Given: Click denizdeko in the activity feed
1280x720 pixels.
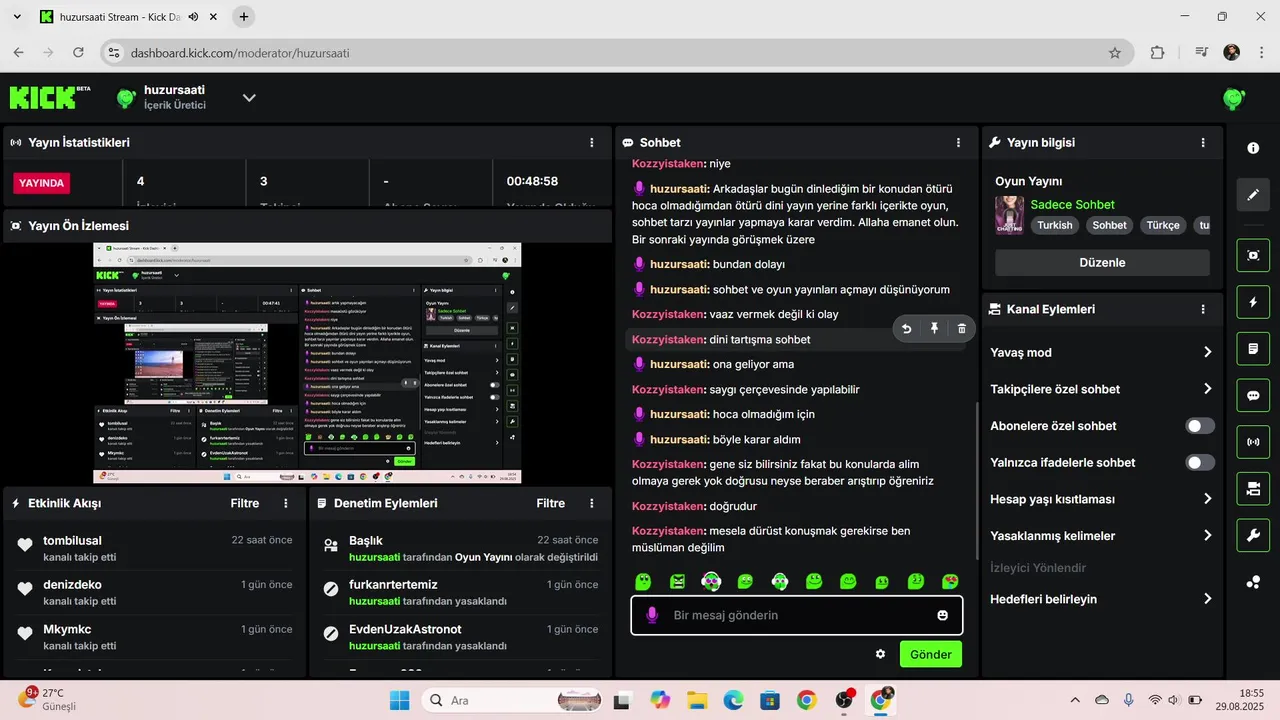Looking at the screenshot, I should coord(72,585).
